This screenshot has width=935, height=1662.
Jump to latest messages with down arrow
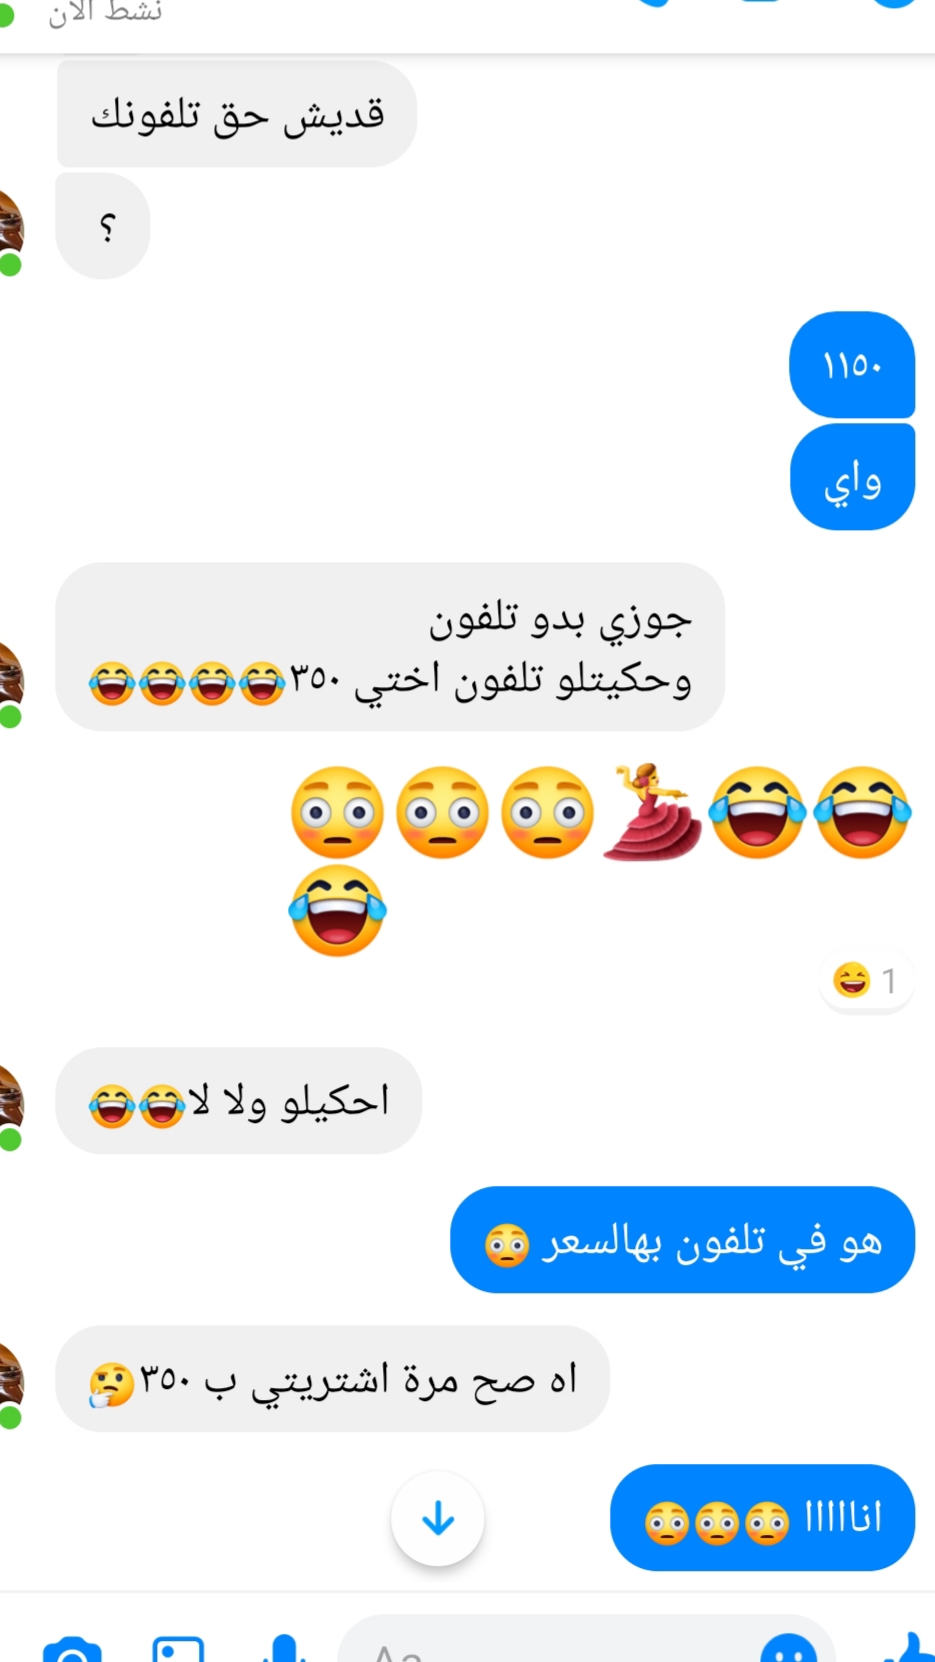coord(438,1519)
